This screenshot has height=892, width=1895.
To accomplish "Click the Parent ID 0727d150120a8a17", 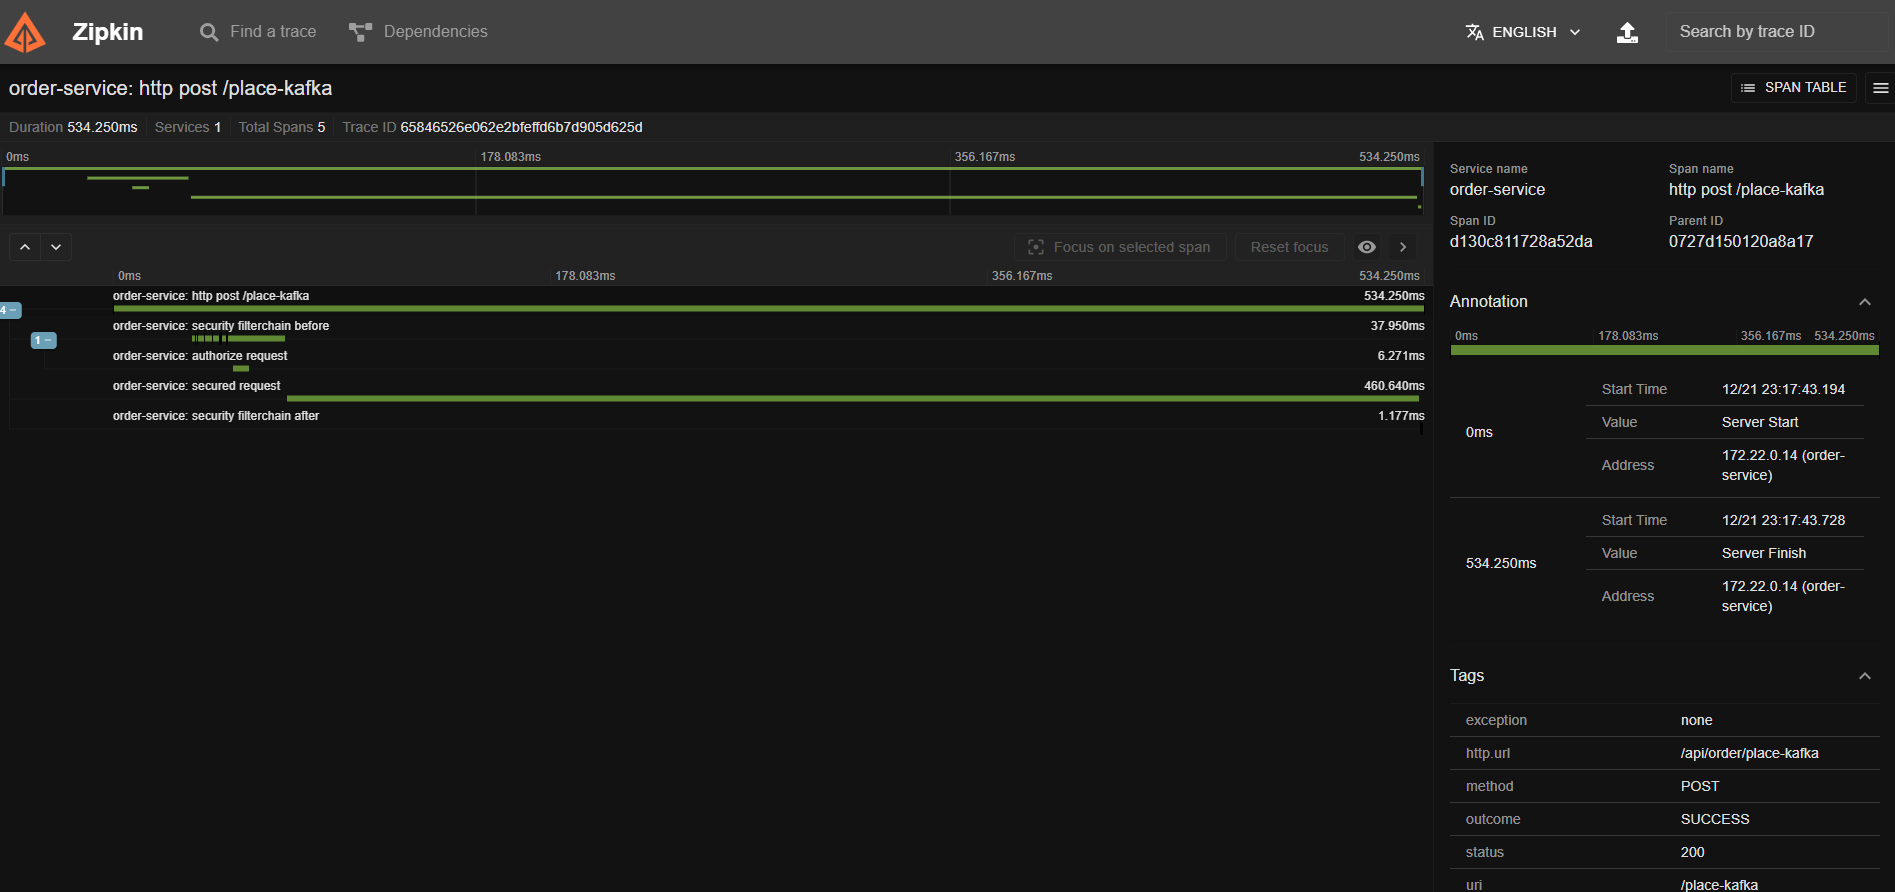I will 1741,241.
